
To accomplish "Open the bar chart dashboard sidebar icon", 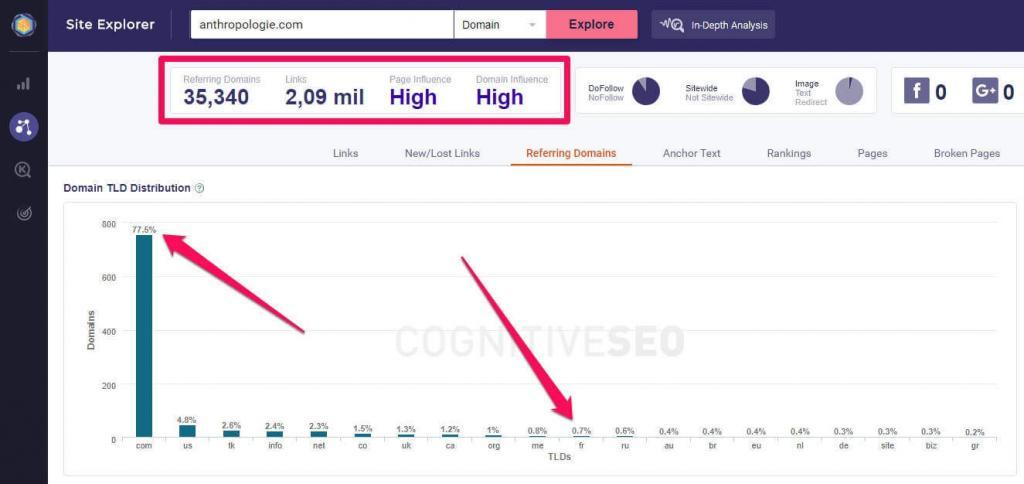I will [x=23, y=84].
